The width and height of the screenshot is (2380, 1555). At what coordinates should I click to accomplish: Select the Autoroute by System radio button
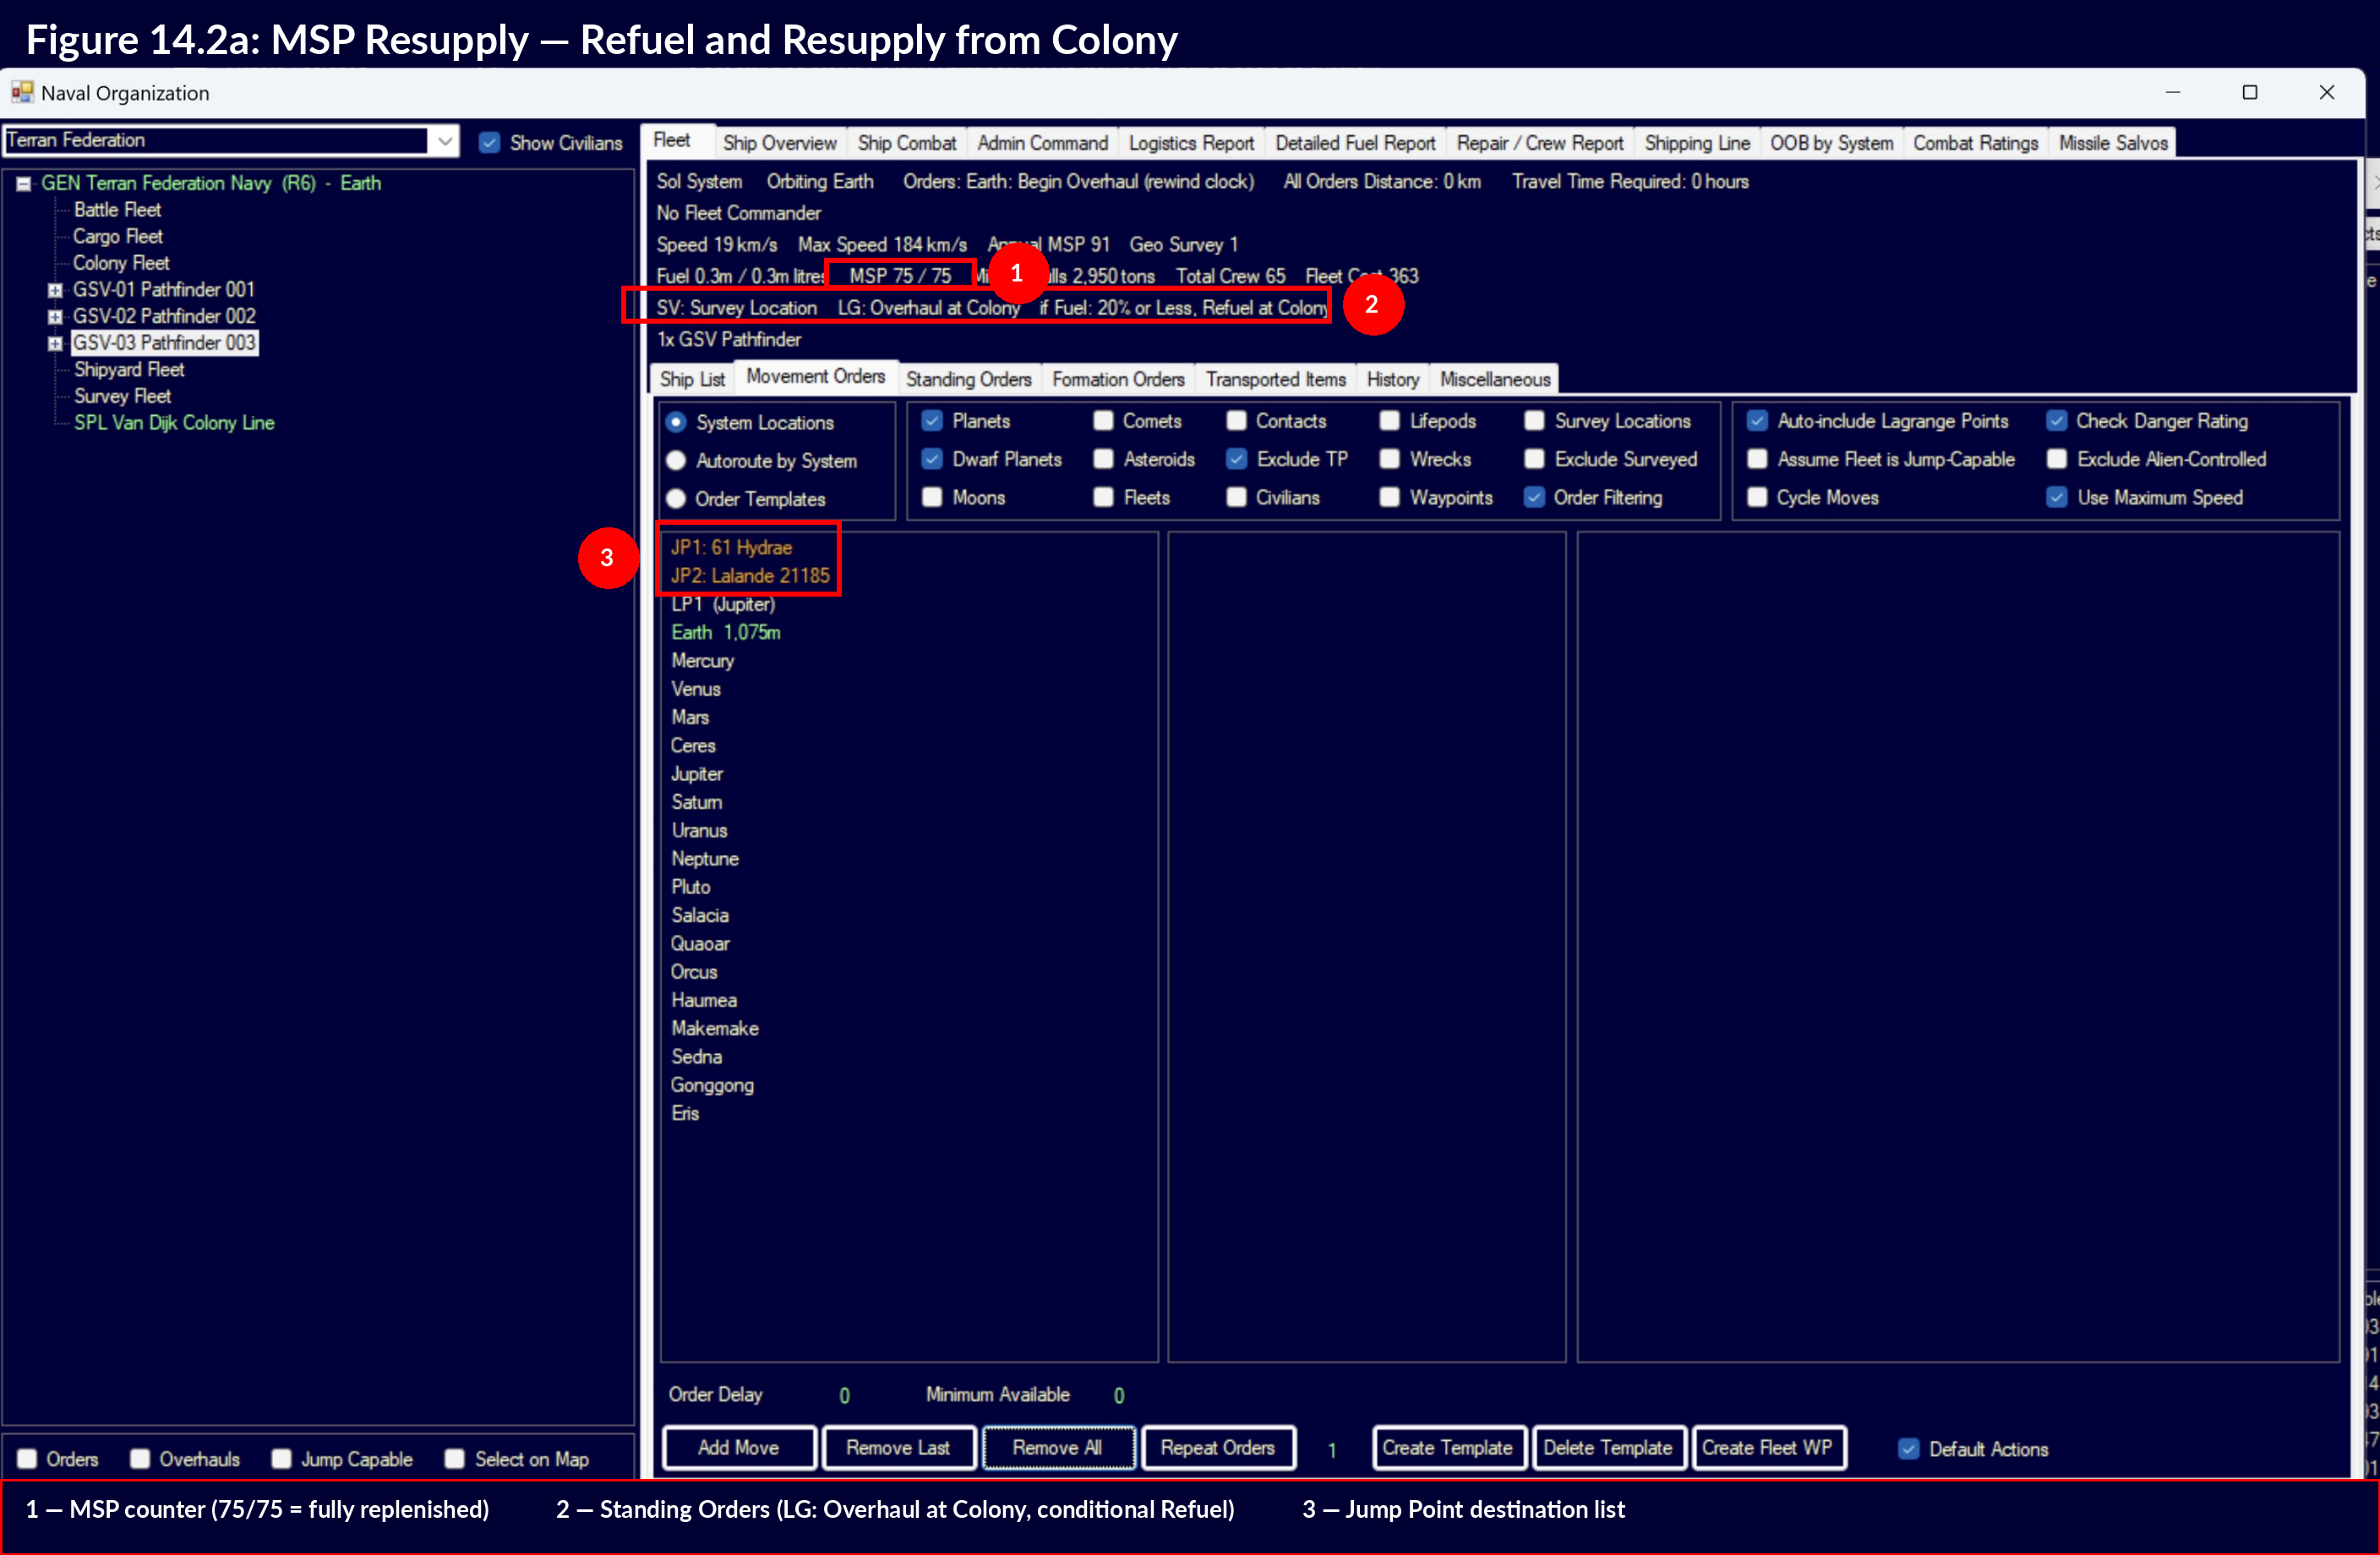[x=677, y=461]
